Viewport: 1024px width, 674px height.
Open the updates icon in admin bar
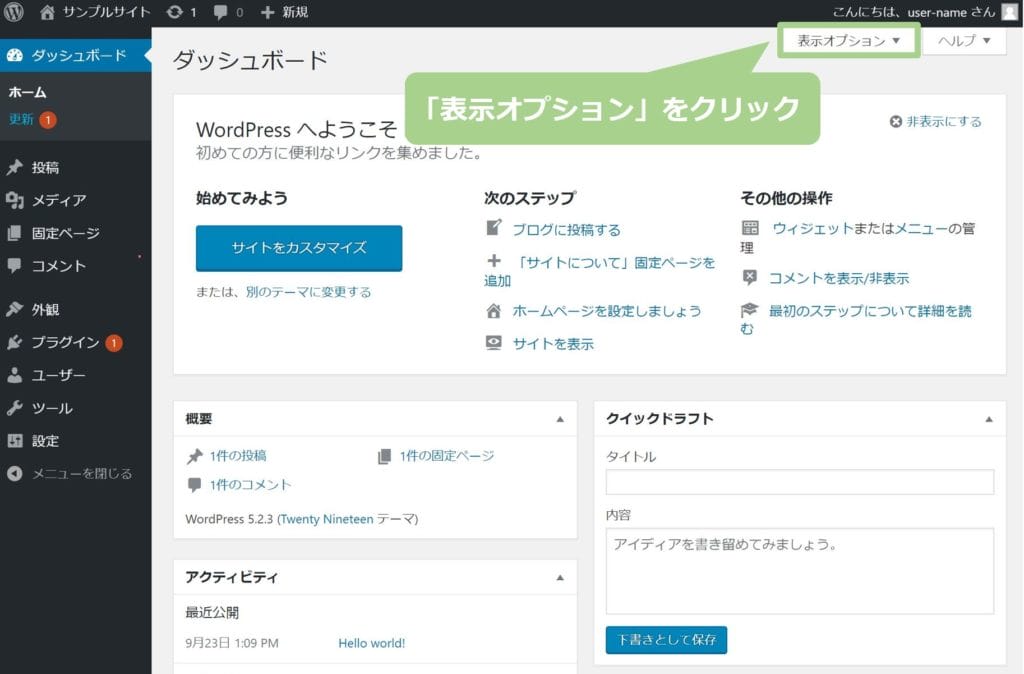(175, 13)
